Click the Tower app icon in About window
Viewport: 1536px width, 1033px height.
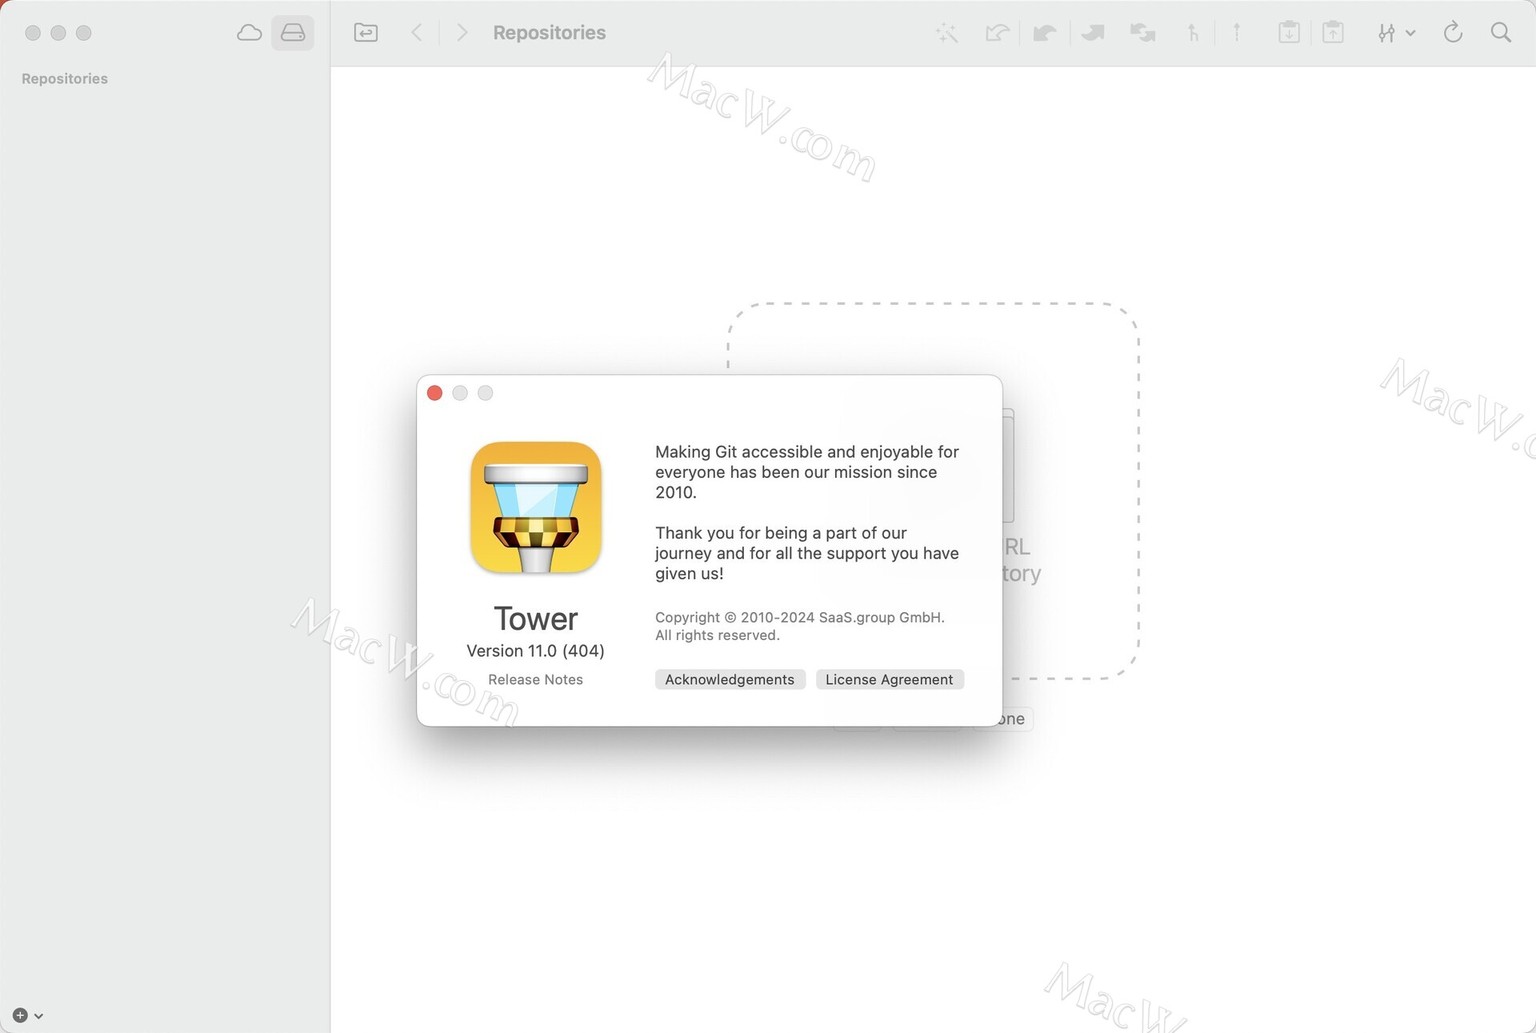(x=536, y=508)
